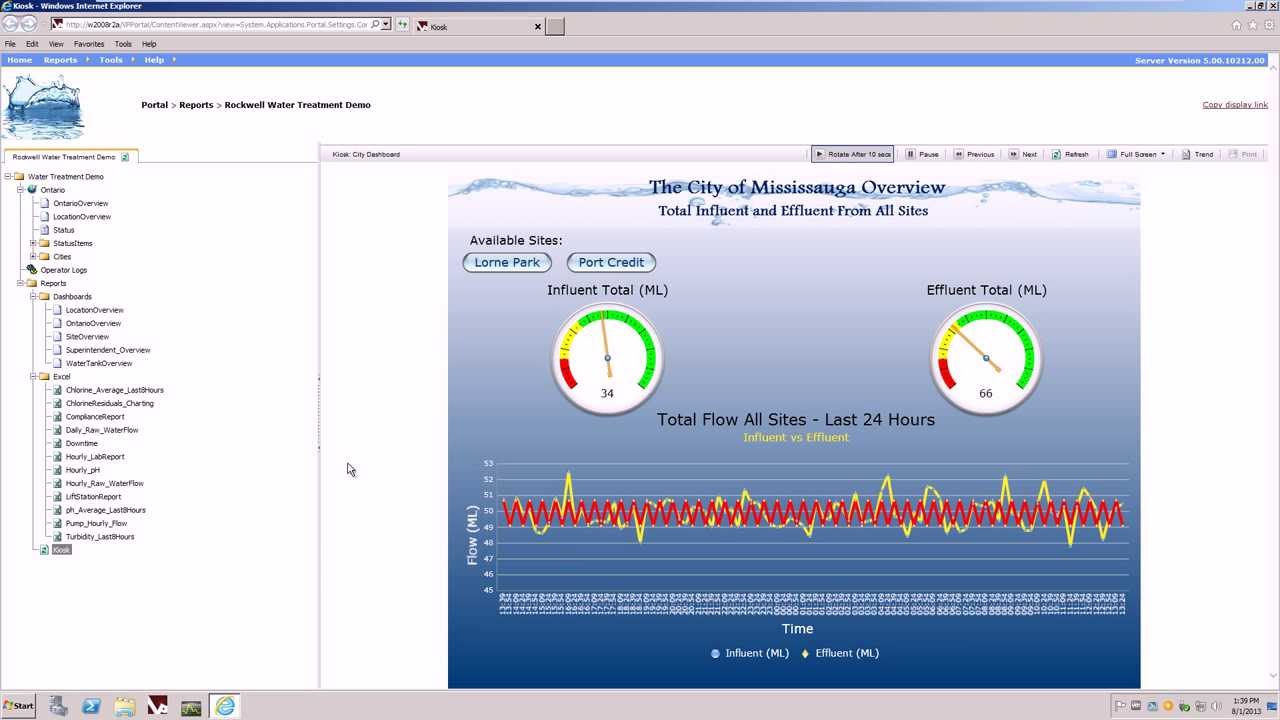Expand the Cities folder
This screenshot has height=720, width=1280.
[33, 257]
